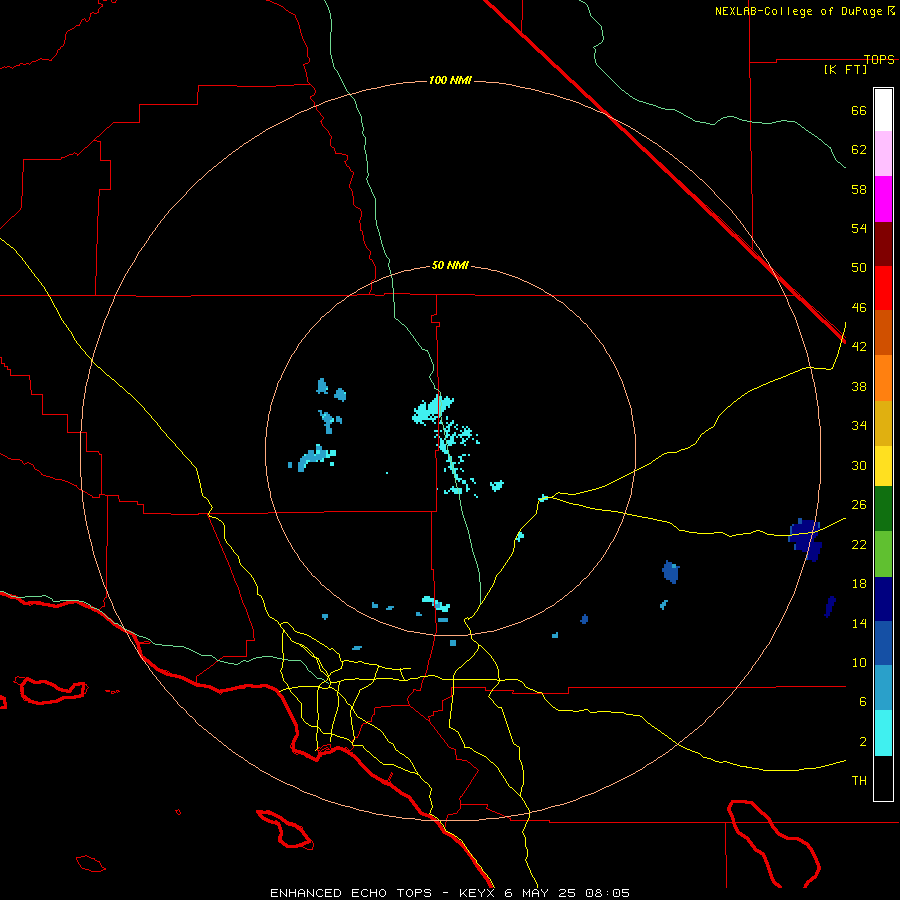This screenshot has width=900, height=900.
Task: Click the large cyan echo cluster near radar center
Action: 433,409
